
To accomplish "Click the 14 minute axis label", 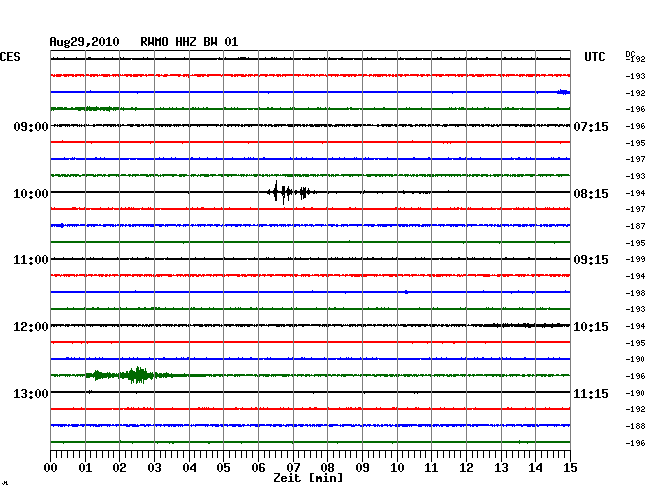I will click(x=535, y=468).
